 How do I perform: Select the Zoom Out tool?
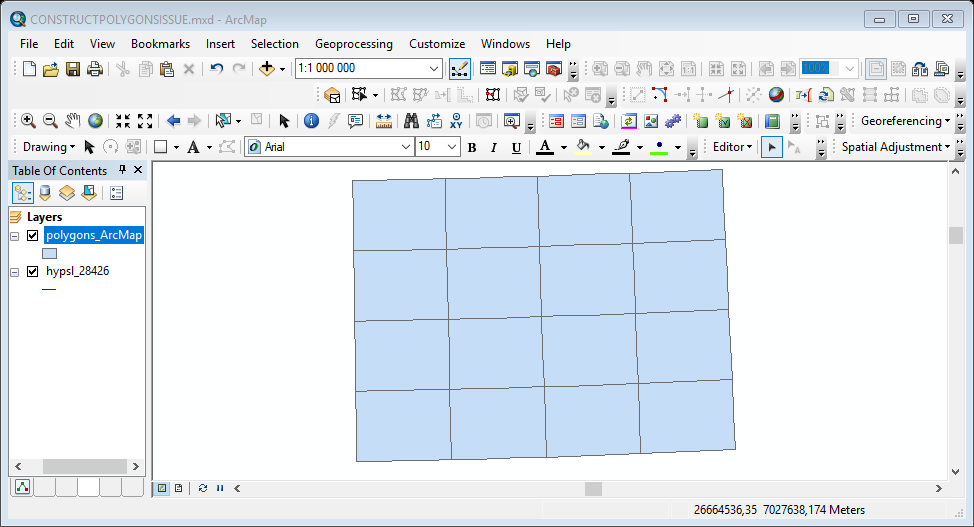50,121
